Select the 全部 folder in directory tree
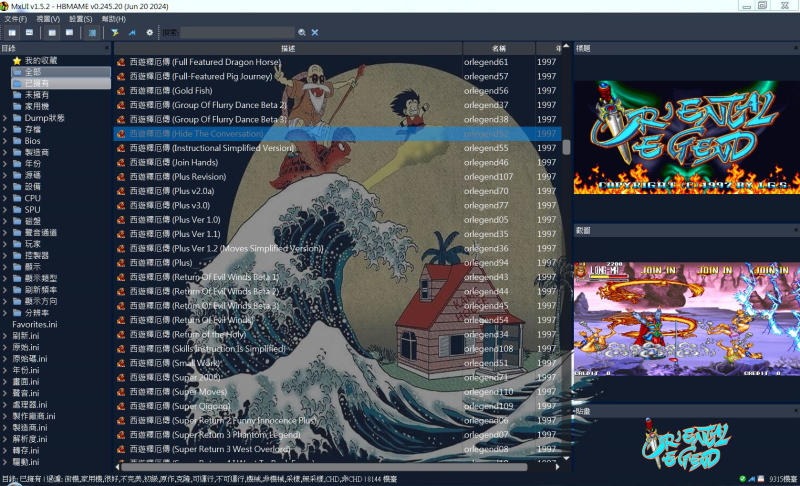Screen dimensions: 800x486 click(61, 72)
